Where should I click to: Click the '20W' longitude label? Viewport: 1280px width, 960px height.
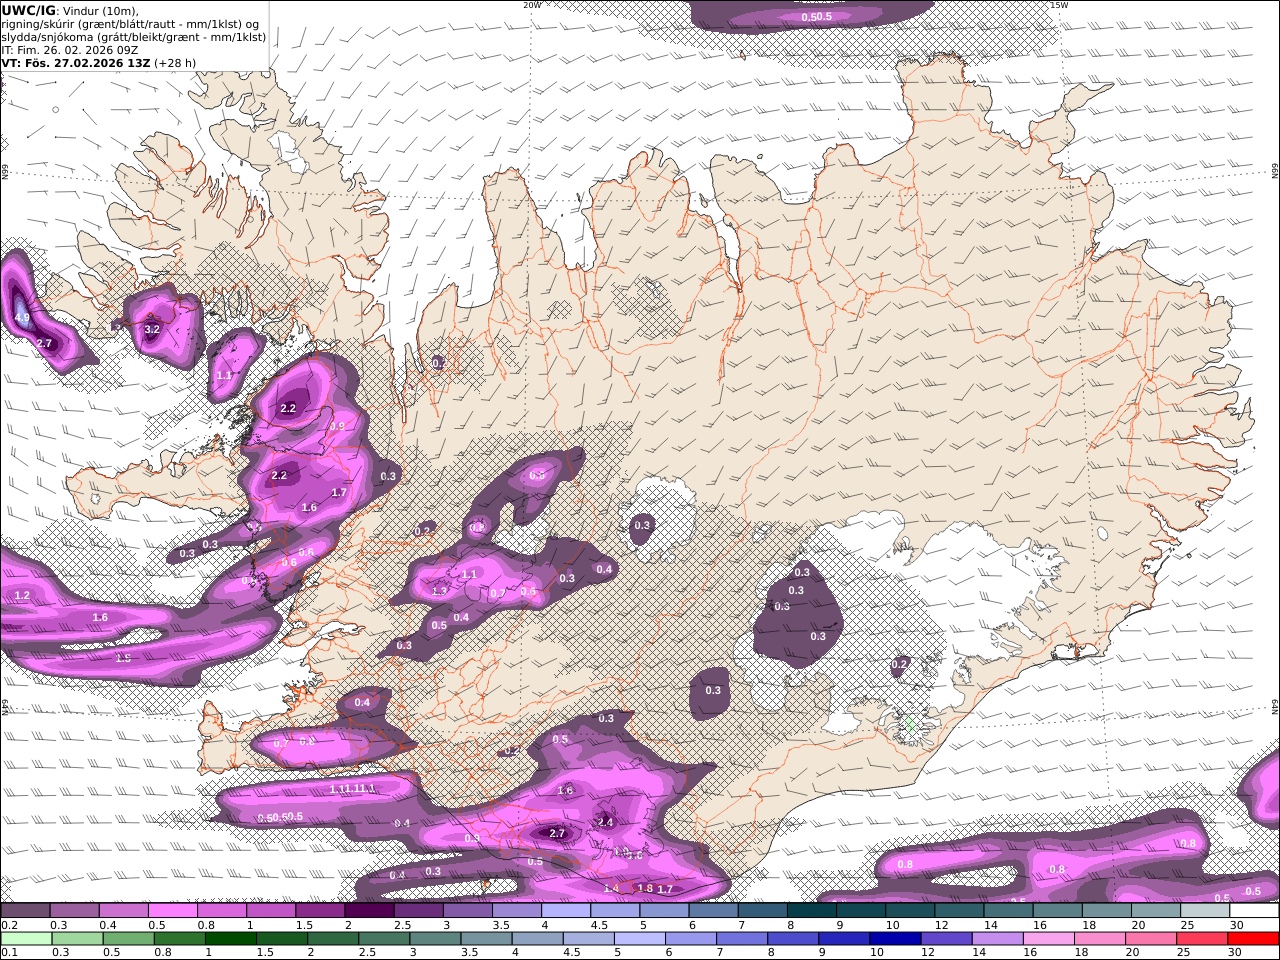[532, 5]
